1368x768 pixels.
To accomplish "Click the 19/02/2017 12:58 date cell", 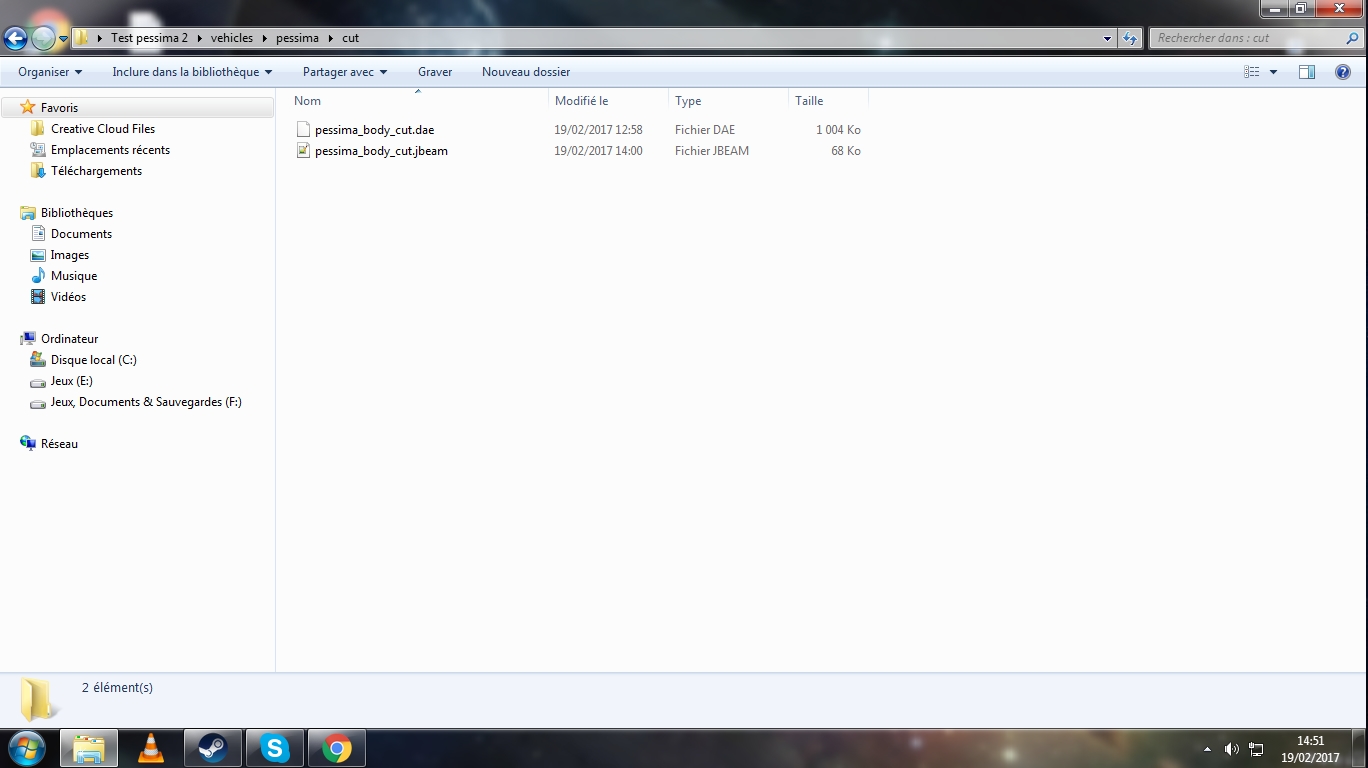I will (598, 130).
